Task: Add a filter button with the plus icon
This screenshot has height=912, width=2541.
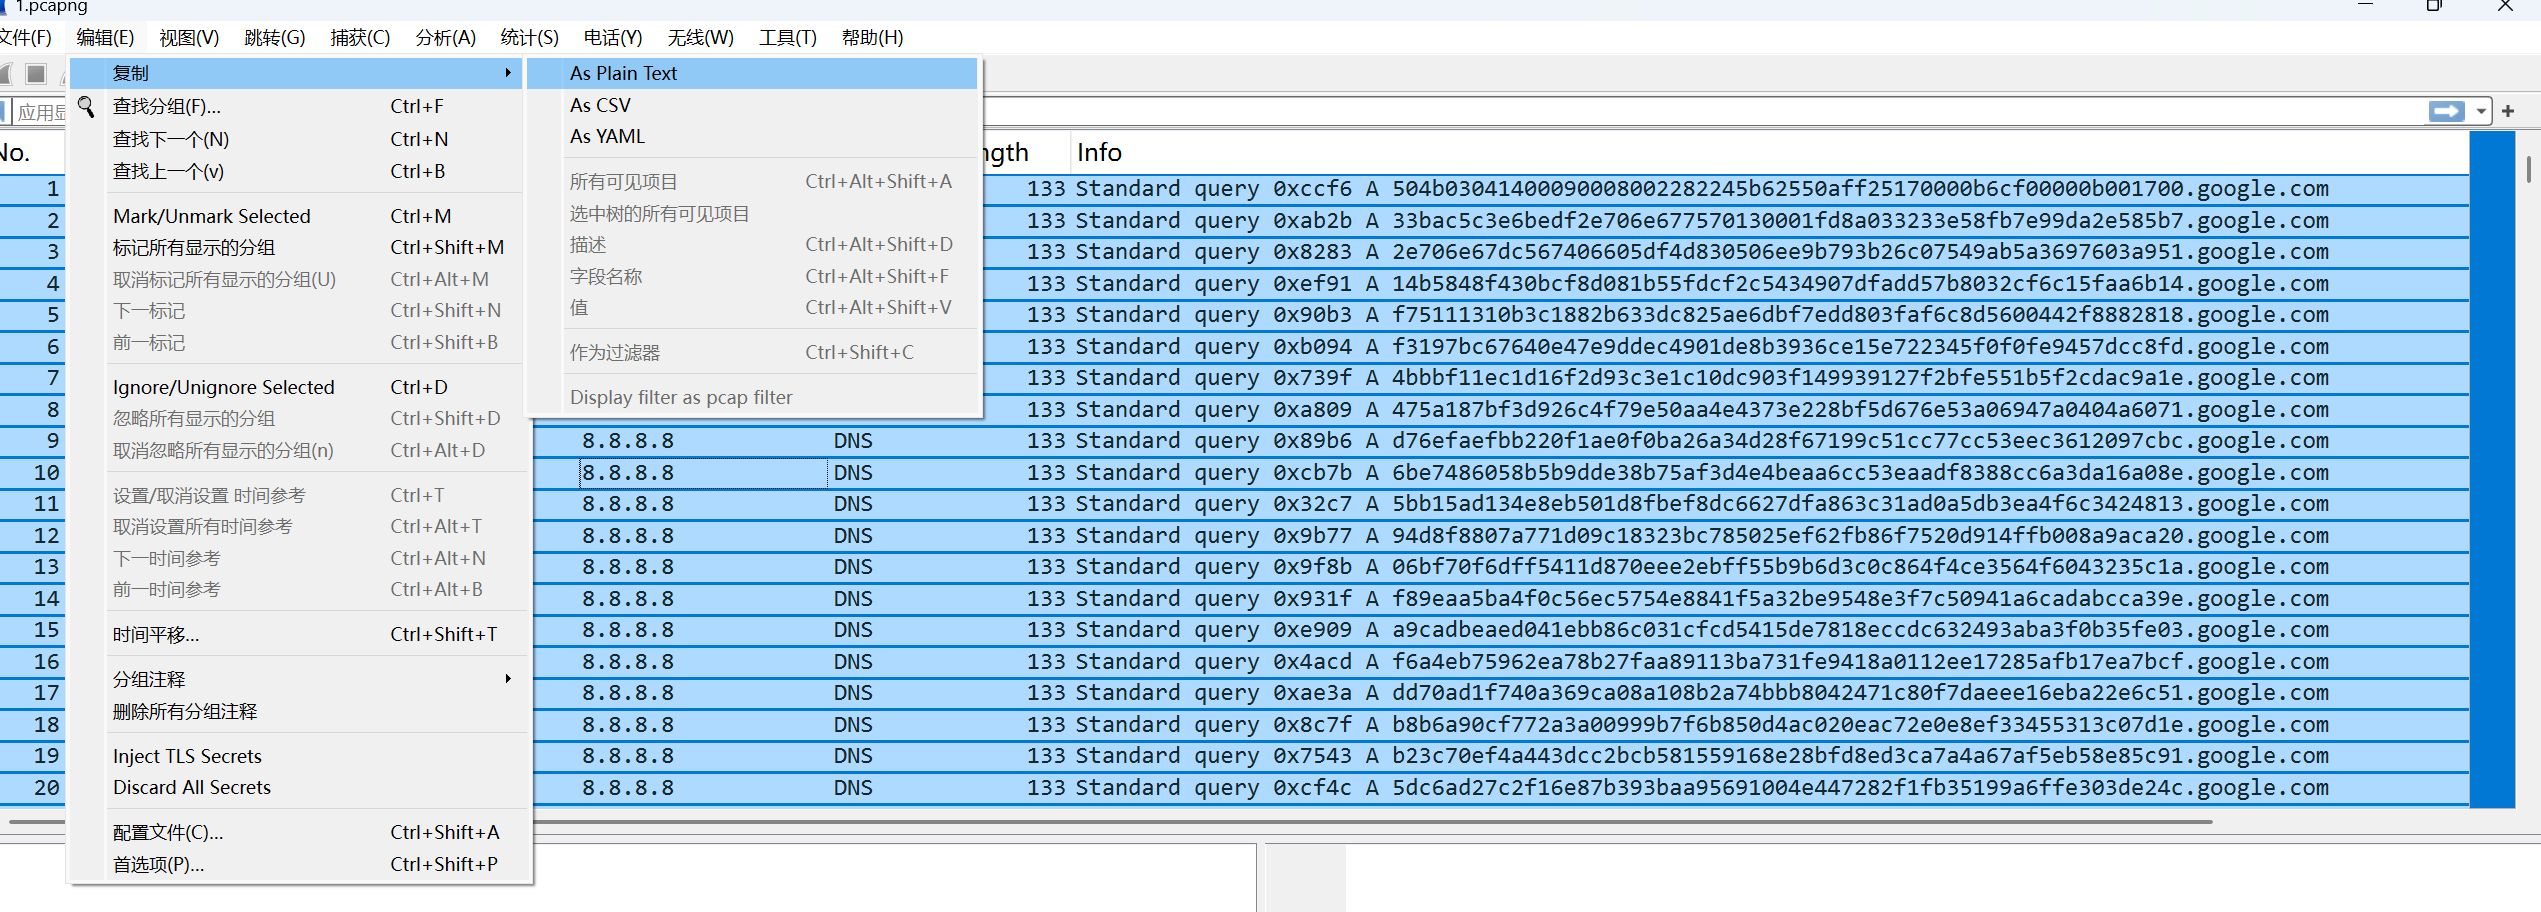Action: (x=2508, y=111)
